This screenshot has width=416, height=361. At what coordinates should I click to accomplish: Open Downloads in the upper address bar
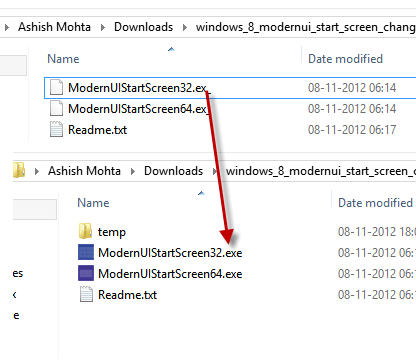144,27
